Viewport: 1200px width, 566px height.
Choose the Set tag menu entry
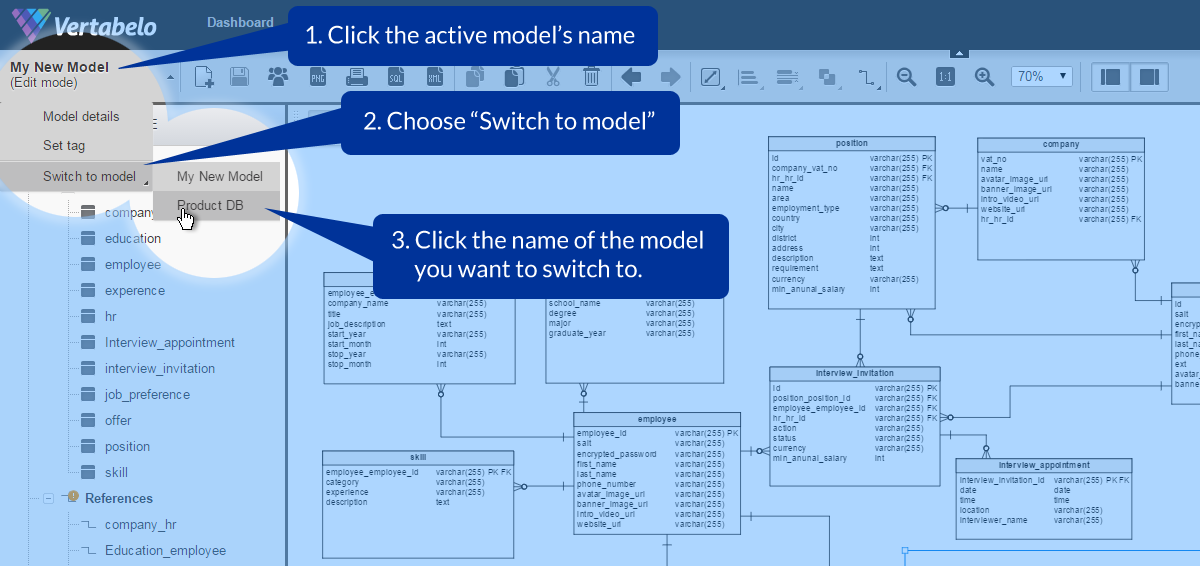[x=64, y=145]
